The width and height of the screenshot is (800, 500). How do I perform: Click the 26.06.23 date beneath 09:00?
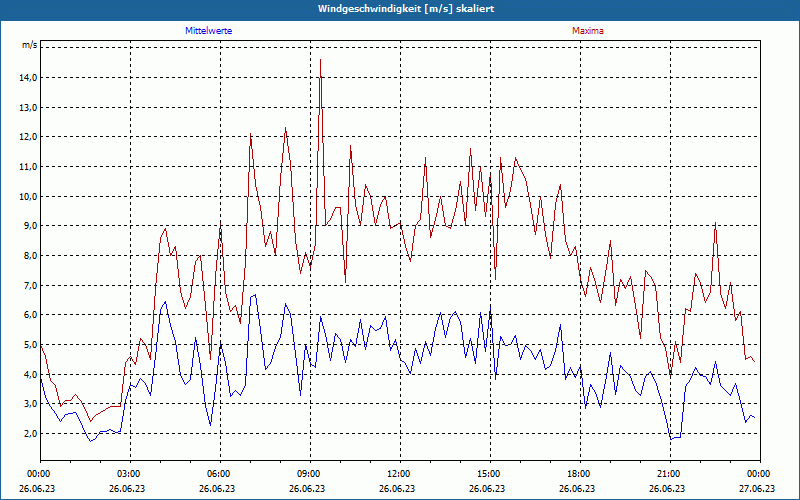point(307,488)
